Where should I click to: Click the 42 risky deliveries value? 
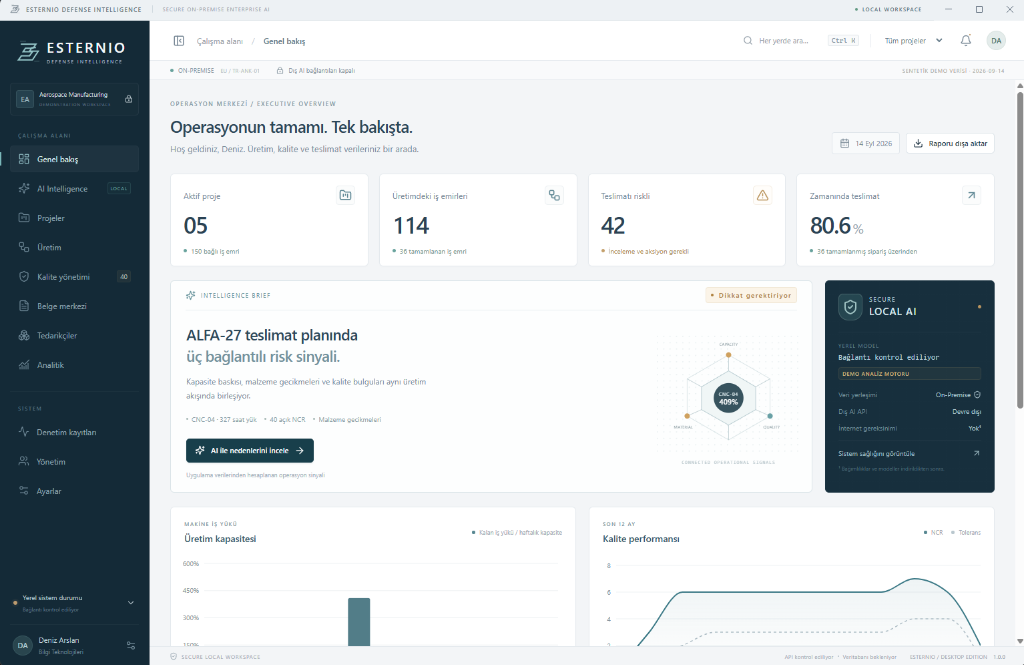click(x=613, y=225)
